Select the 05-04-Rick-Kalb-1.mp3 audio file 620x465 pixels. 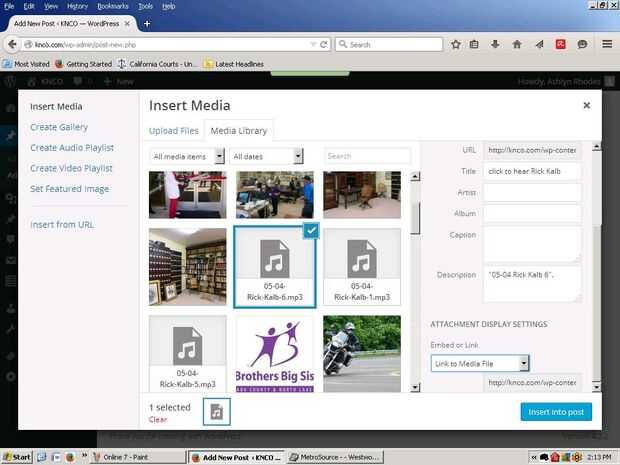pyautogui.click(x=362, y=267)
